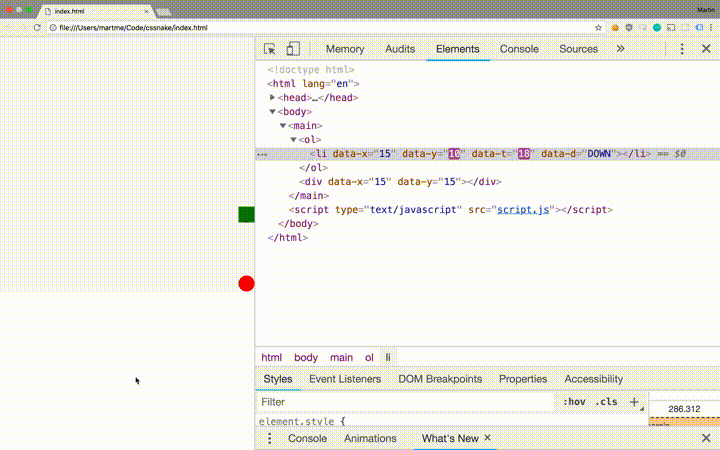Screen dimensions: 720x450
Task: Collapse the body element node
Action: [273, 112]
